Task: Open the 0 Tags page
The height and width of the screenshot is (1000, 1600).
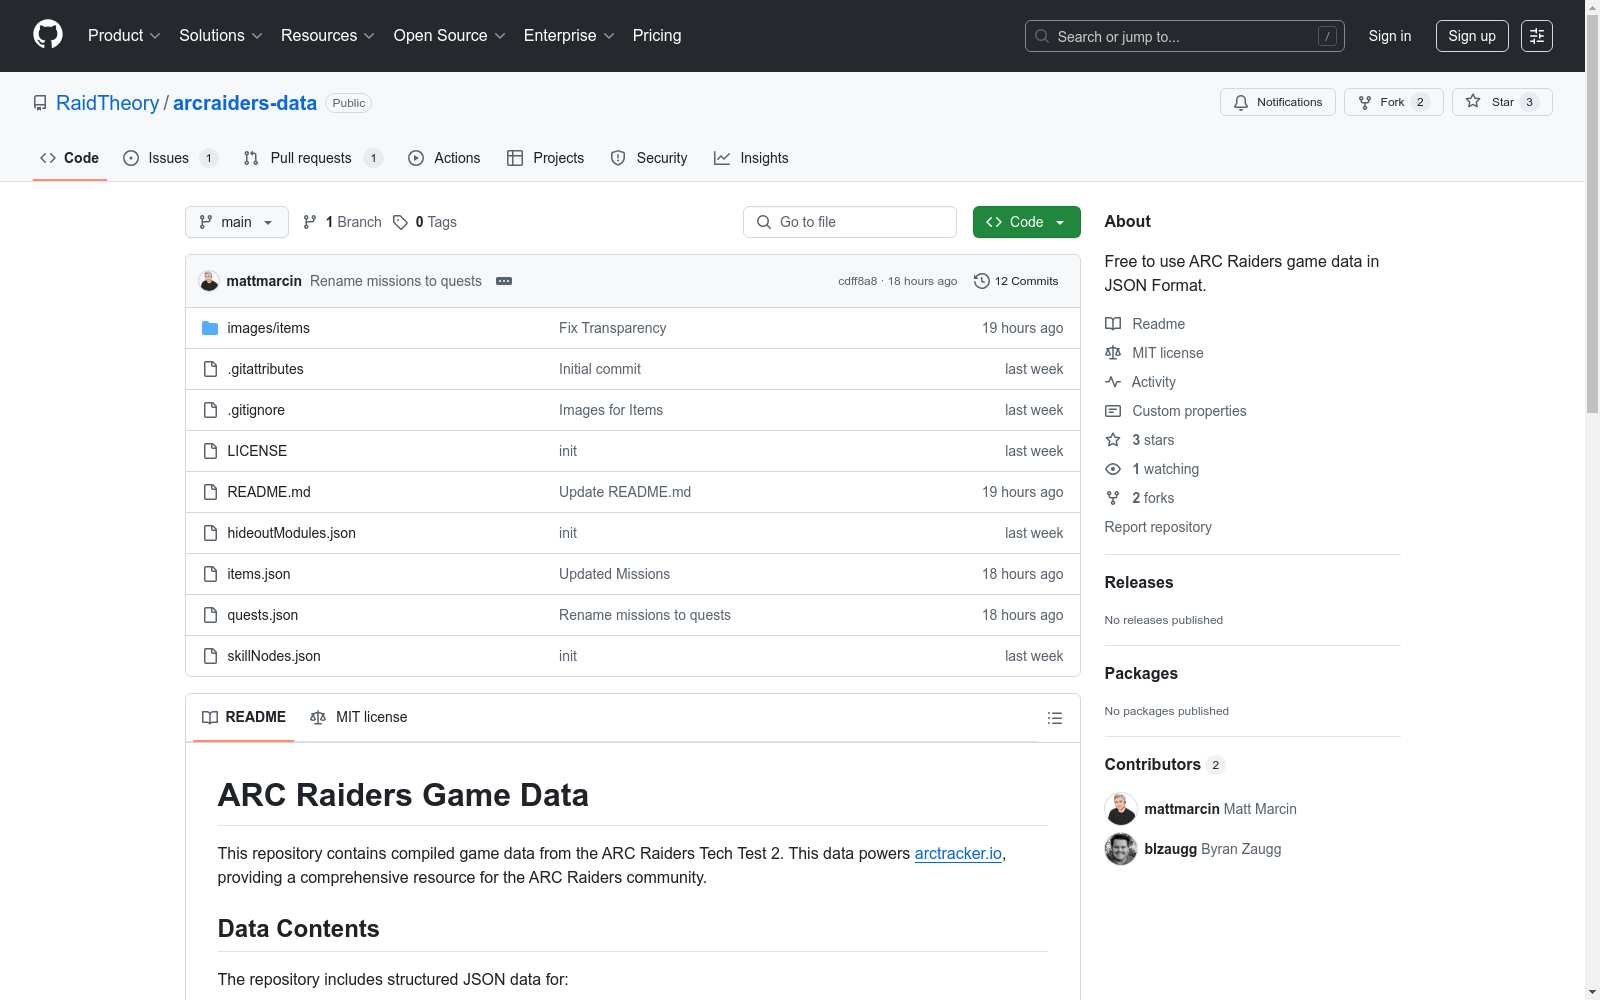Action: pos(425,222)
